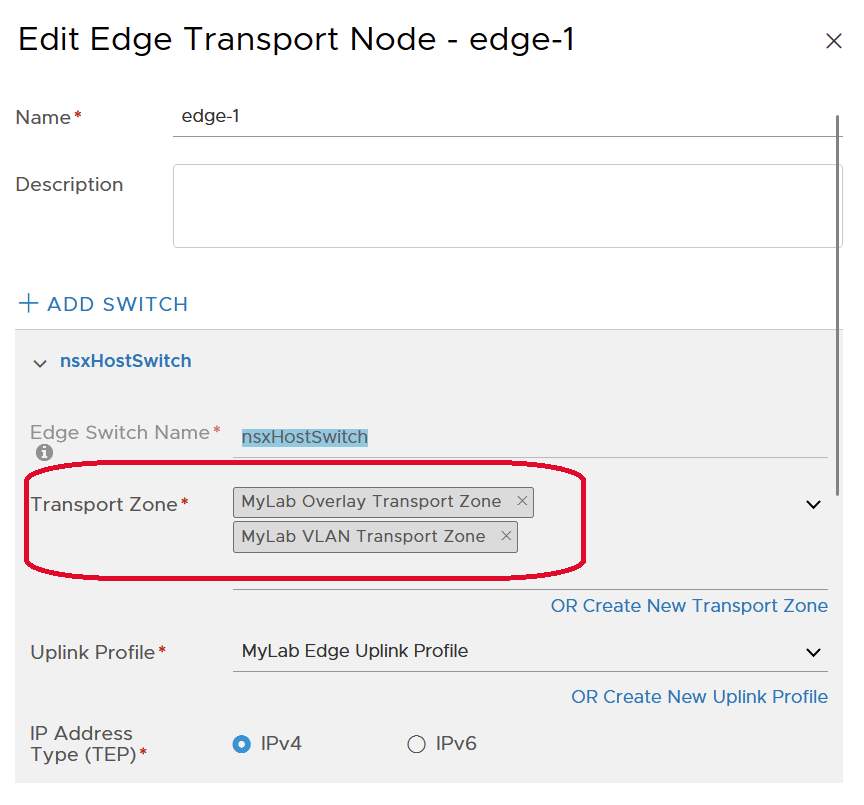Remove MyLab Overlay Transport Zone tag
Screen dimensions: 864x805
(x=522, y=501)
